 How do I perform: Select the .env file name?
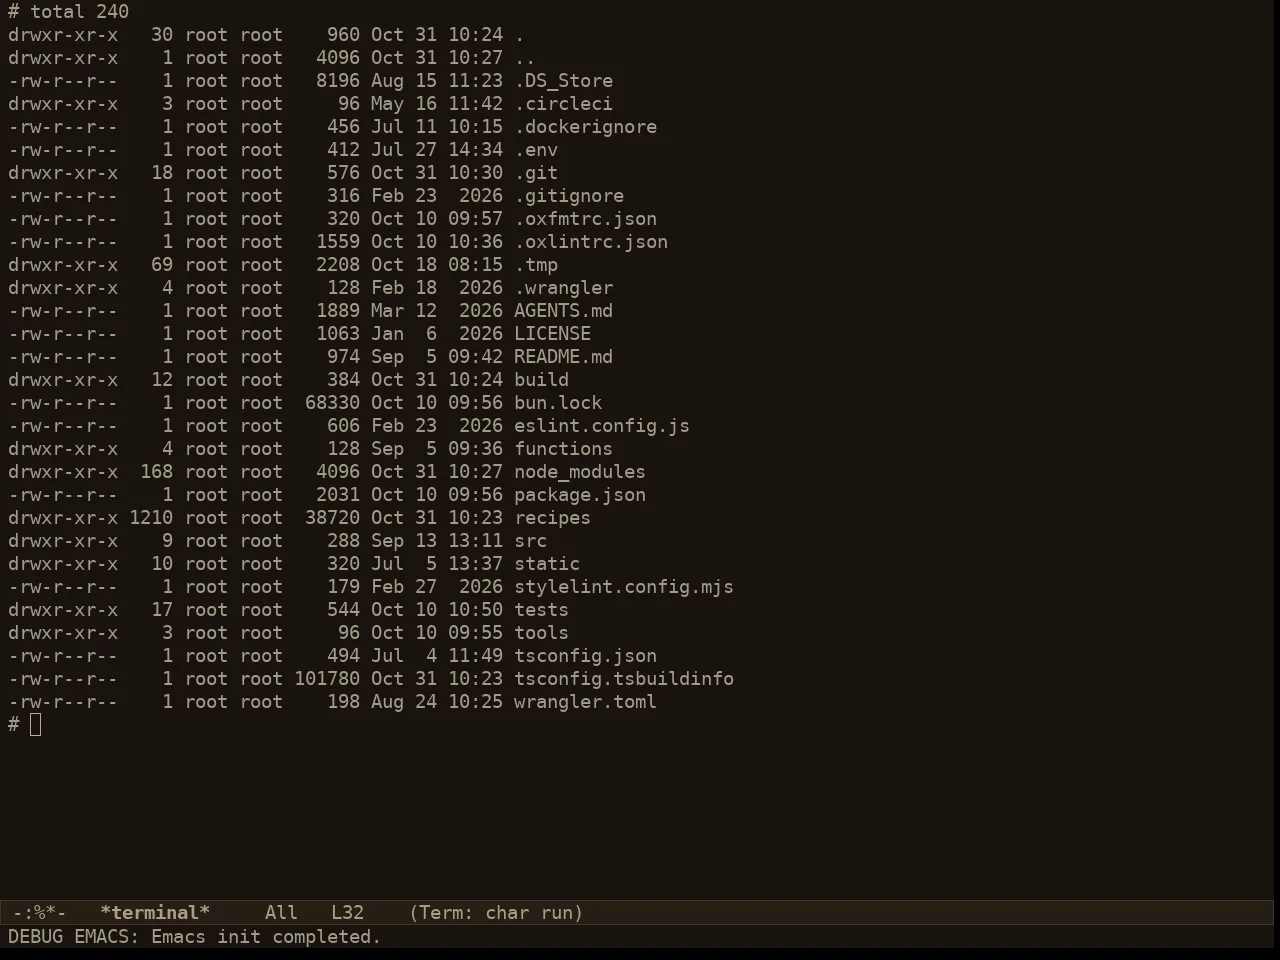click(x=536, y=150)
